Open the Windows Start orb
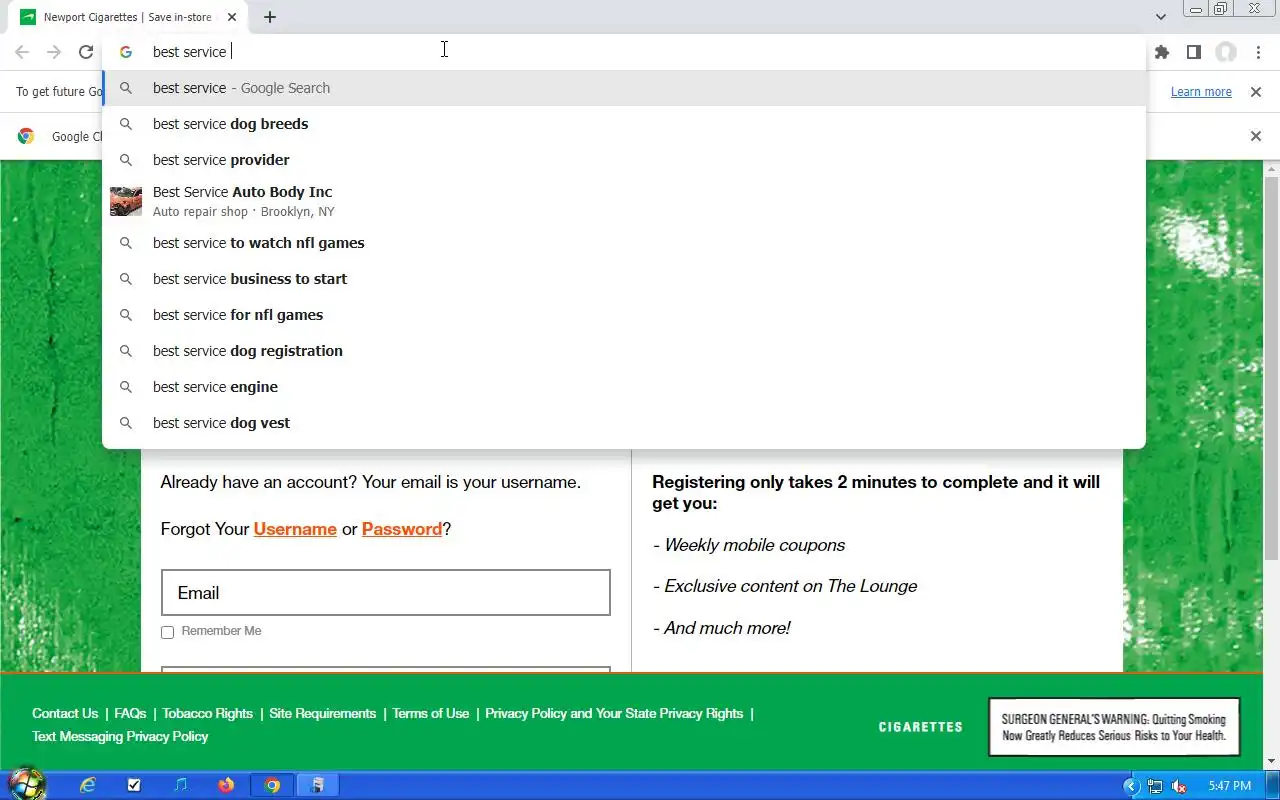This screenshot has width=1280, height=800. (26, 785)
